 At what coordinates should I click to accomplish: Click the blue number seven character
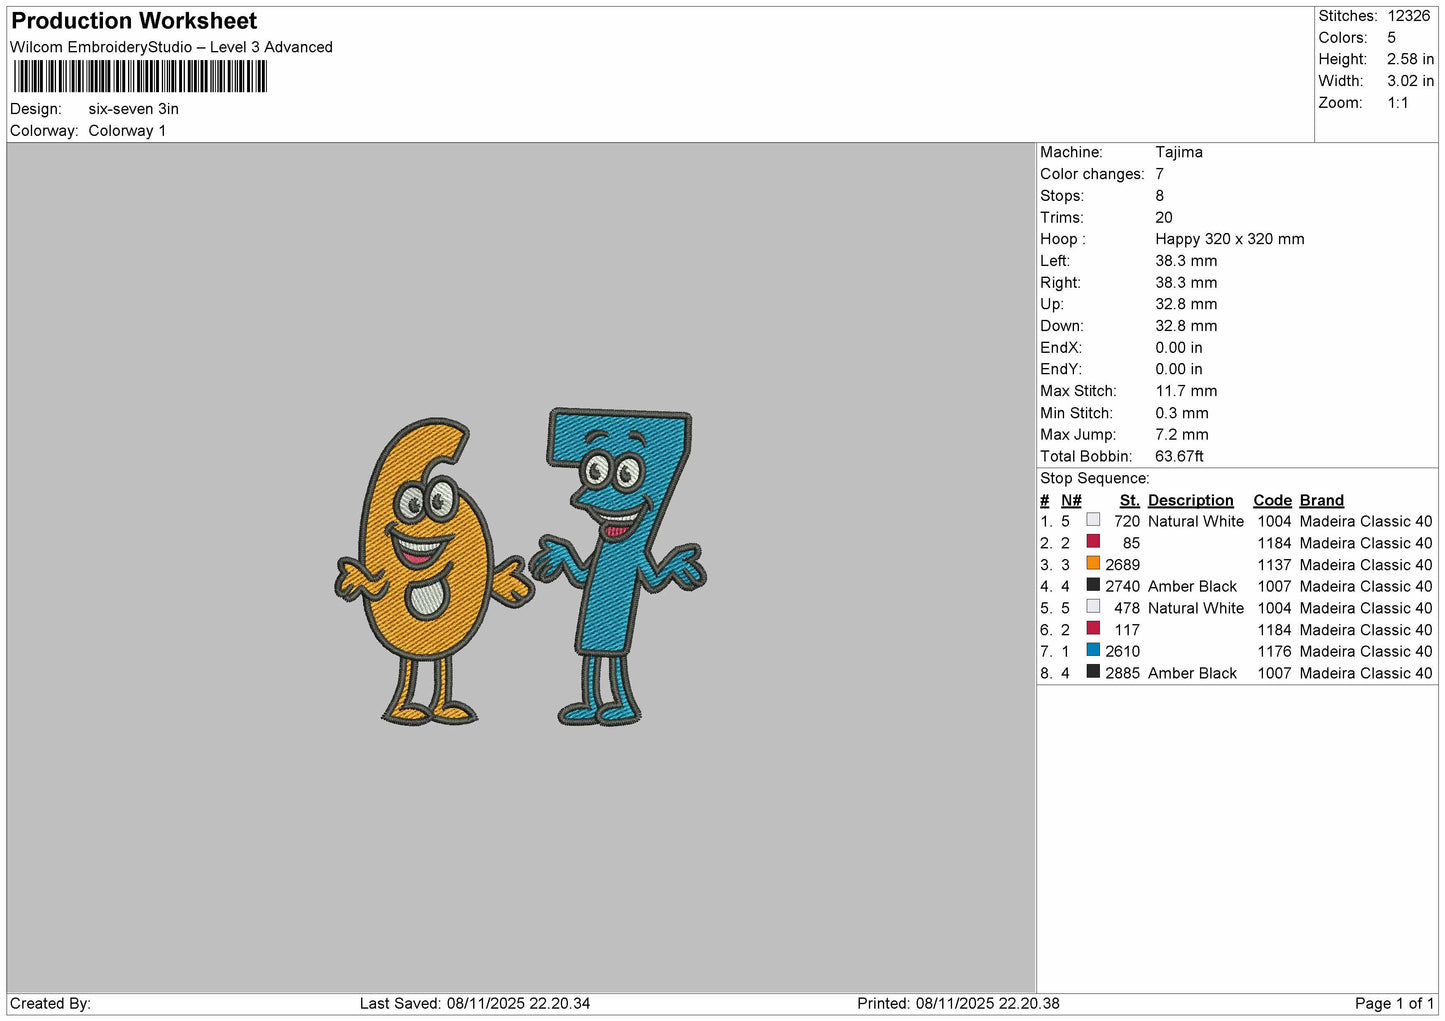[620, 566]
